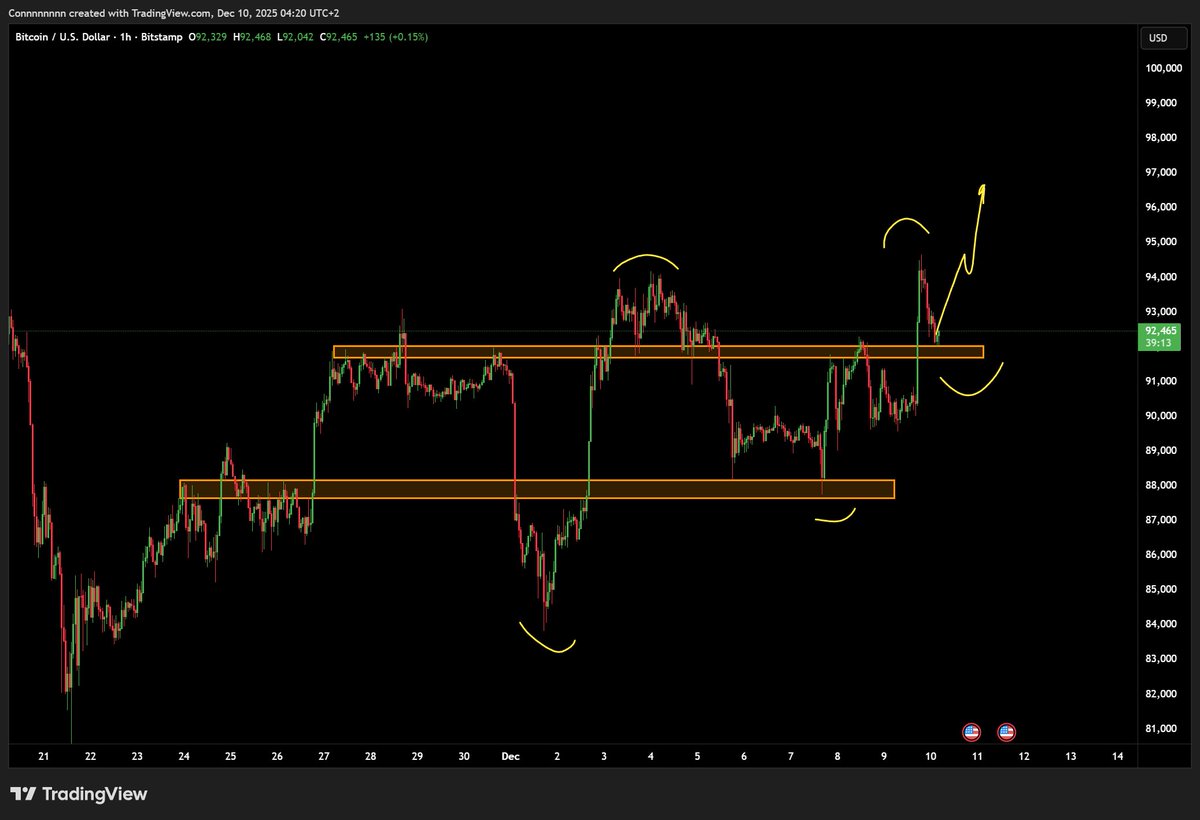Select the green 92,465 current price label
Image resolution: width=1200 pixels, height=820 pixels.
(1161, 330)
